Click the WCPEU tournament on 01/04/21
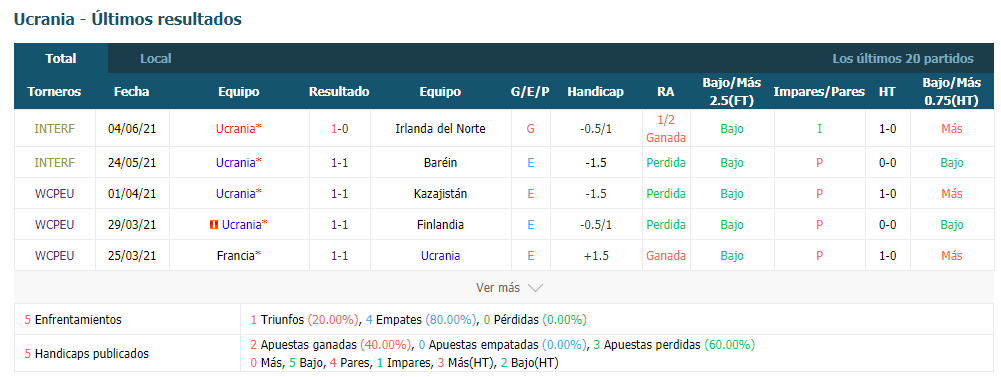Image resolution: width=1001 pixels, height=377 pixels. point(54,193)
